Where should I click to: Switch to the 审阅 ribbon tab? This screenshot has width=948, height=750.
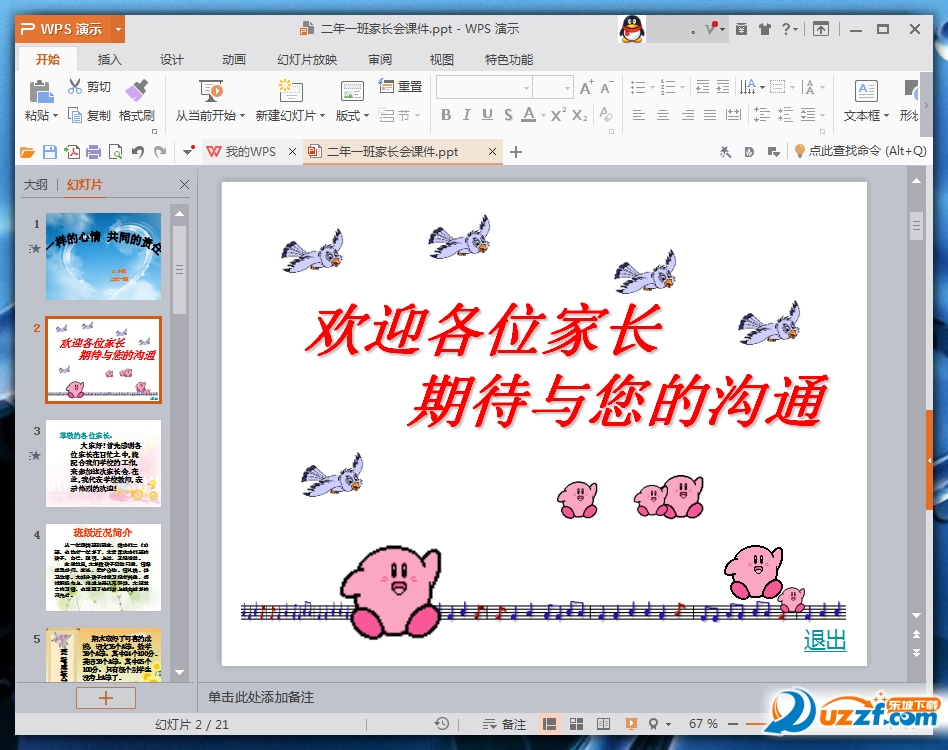pyautogui.click(x=380, y=59)
